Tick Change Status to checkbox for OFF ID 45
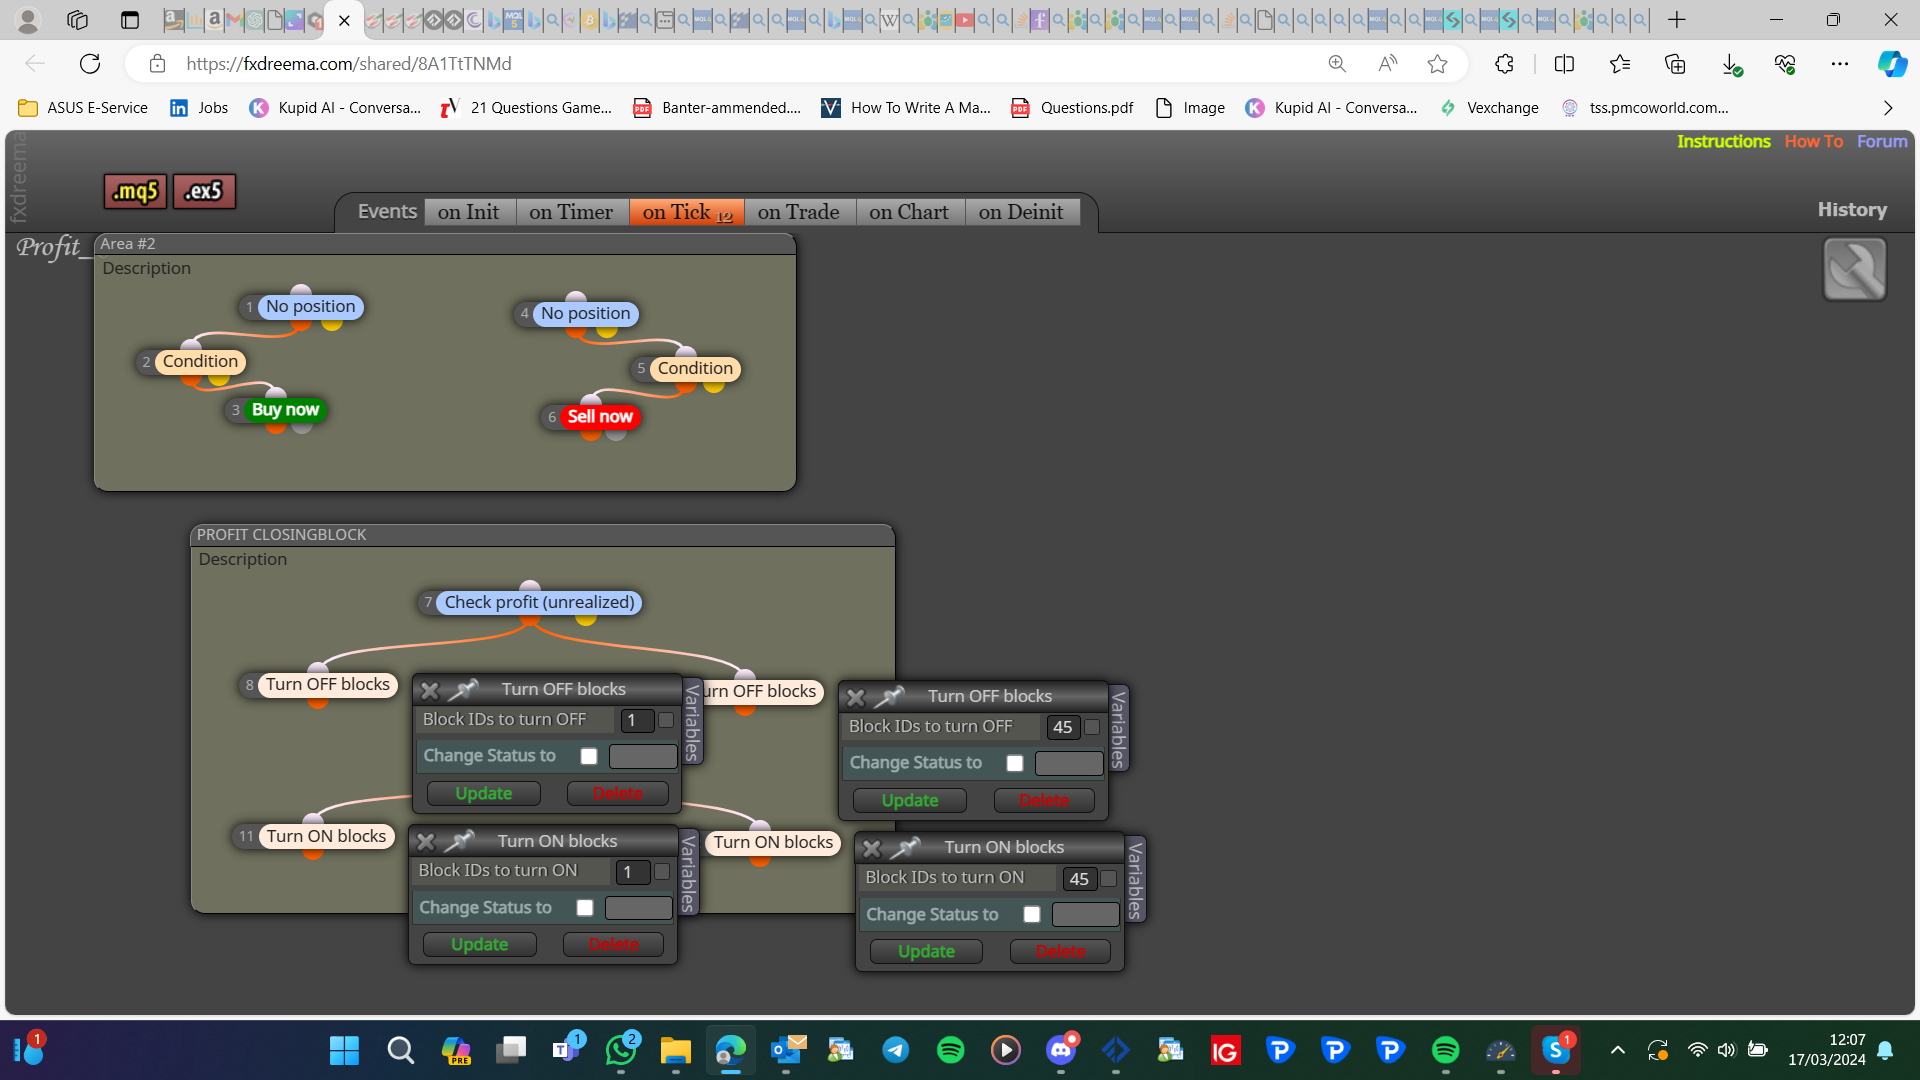Screen dimensions: 1920x1080 1015,763
